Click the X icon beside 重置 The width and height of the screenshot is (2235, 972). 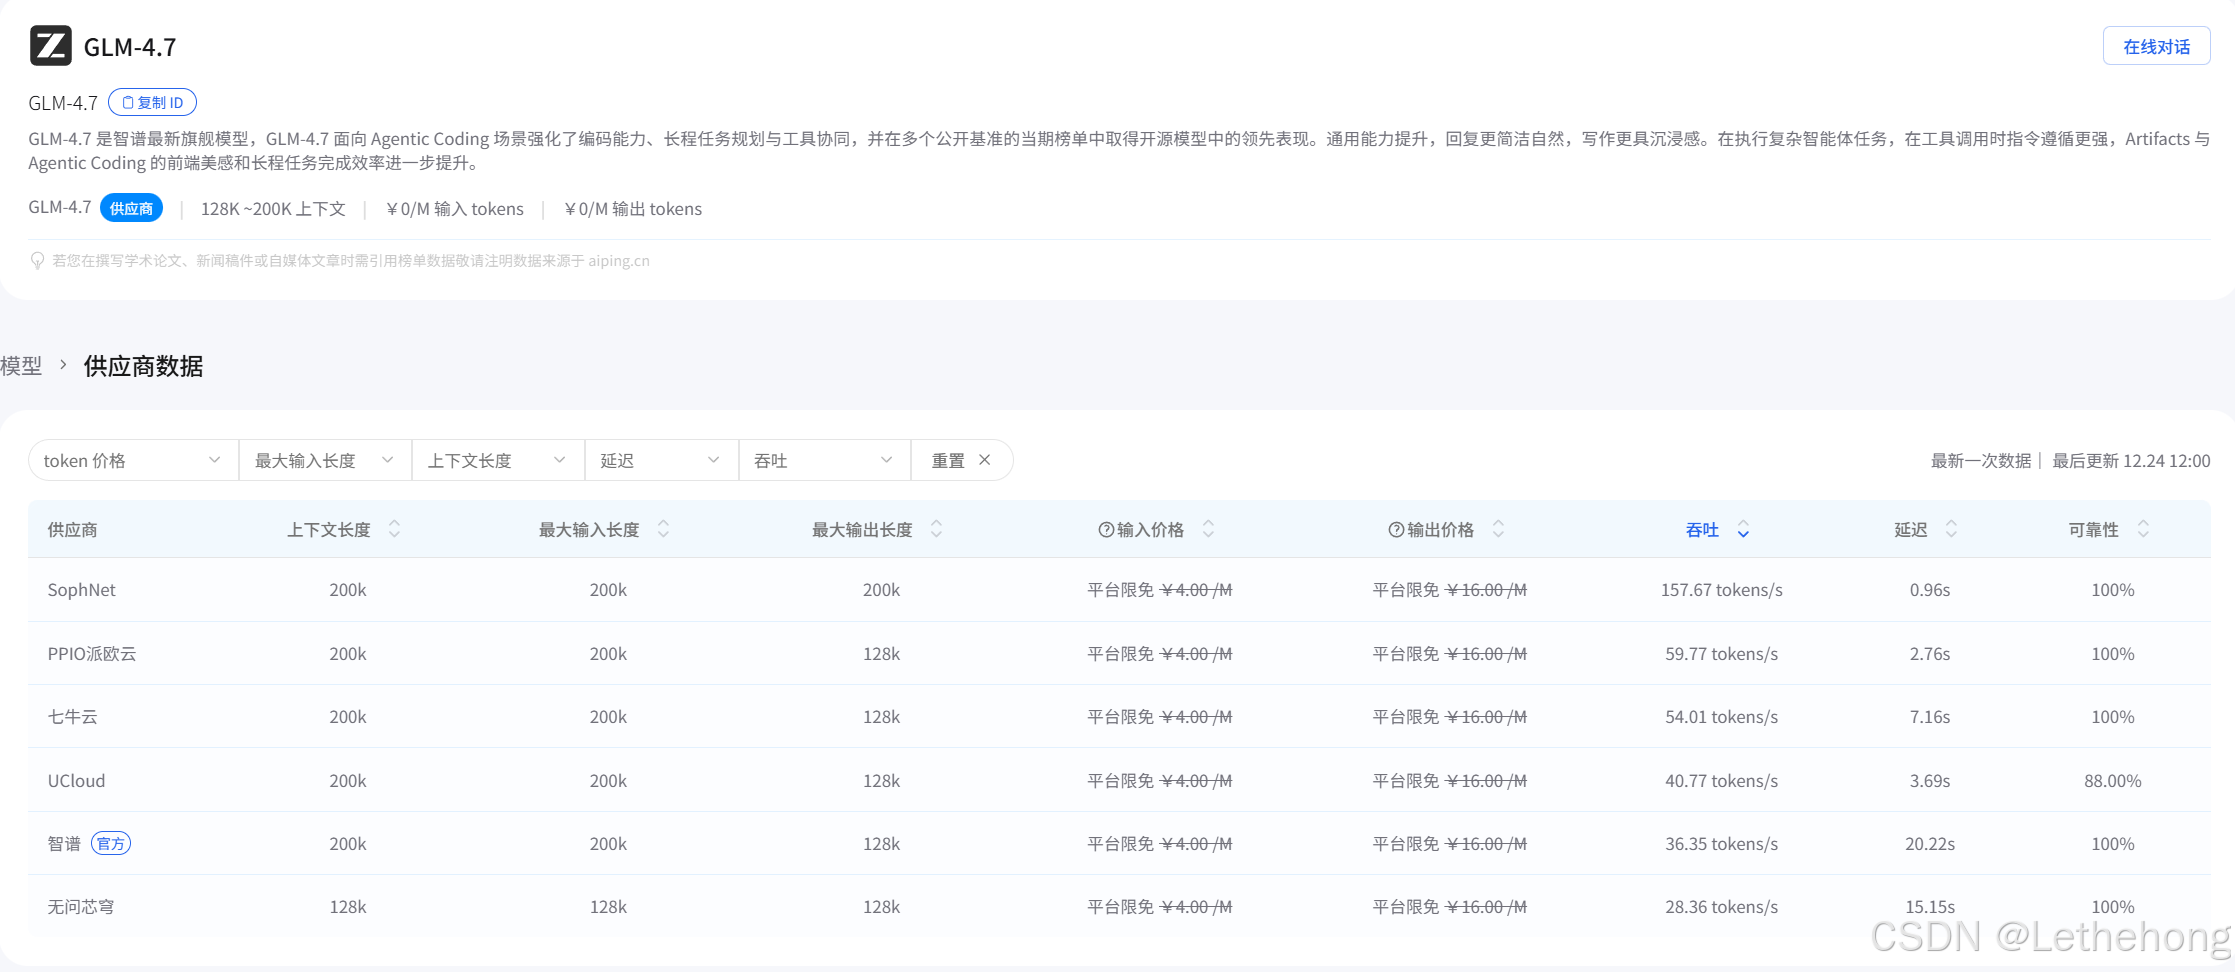point(985,460)
